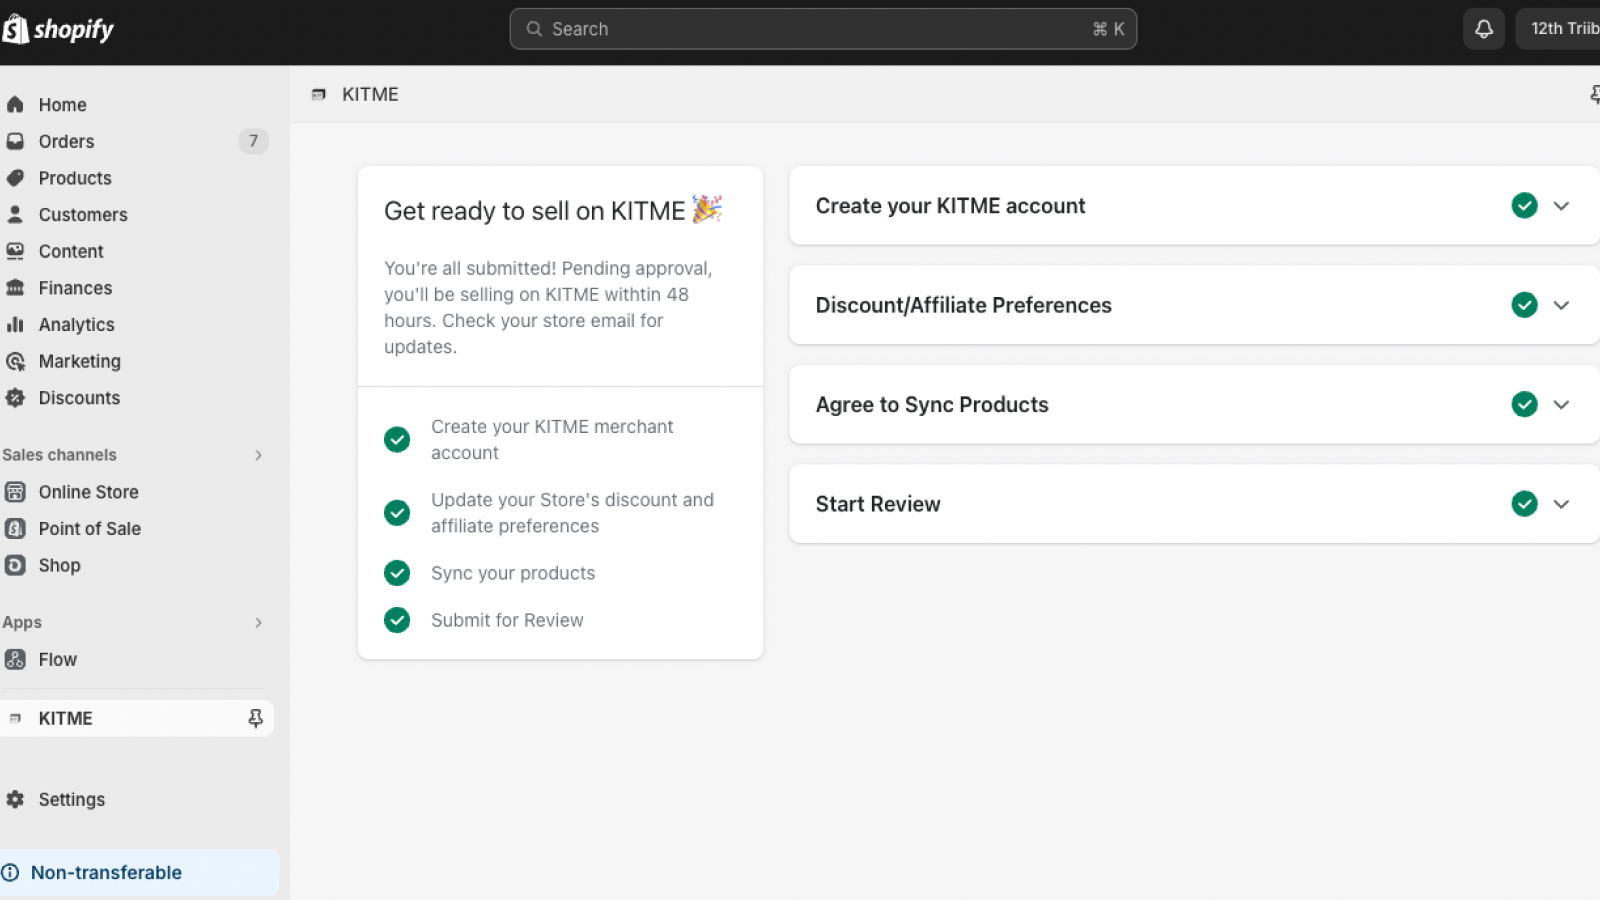Screen dimensions: 1600x900
Task: Expand the Sales channels arrow
Action: click(258, 455)
